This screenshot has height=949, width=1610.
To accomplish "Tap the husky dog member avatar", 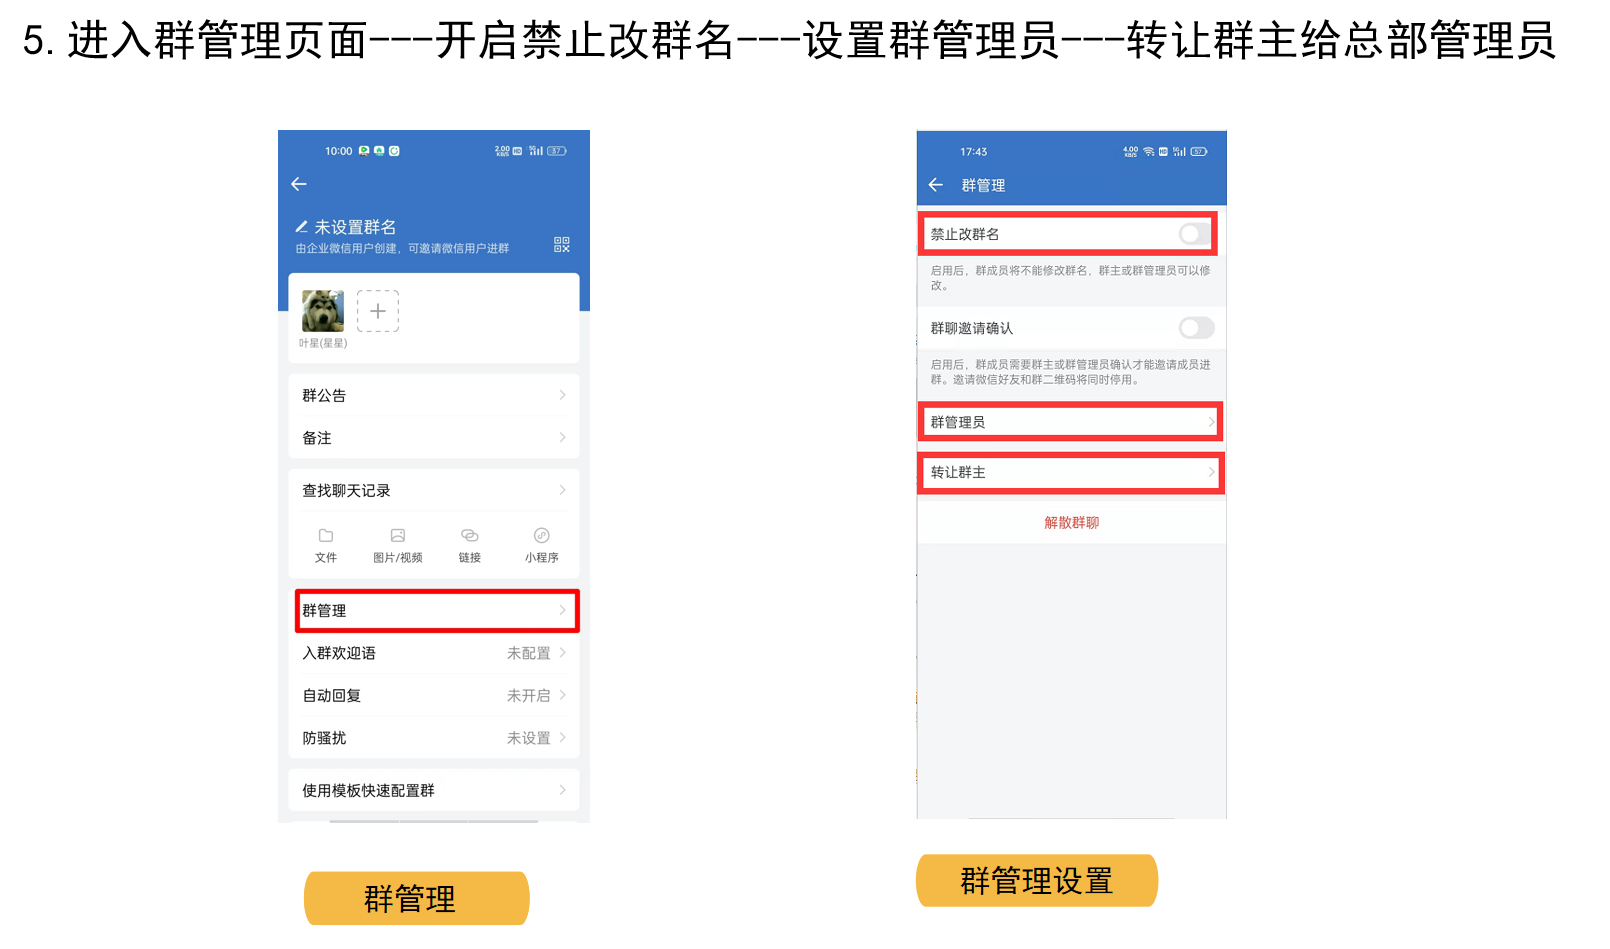I will pos(323,311).
